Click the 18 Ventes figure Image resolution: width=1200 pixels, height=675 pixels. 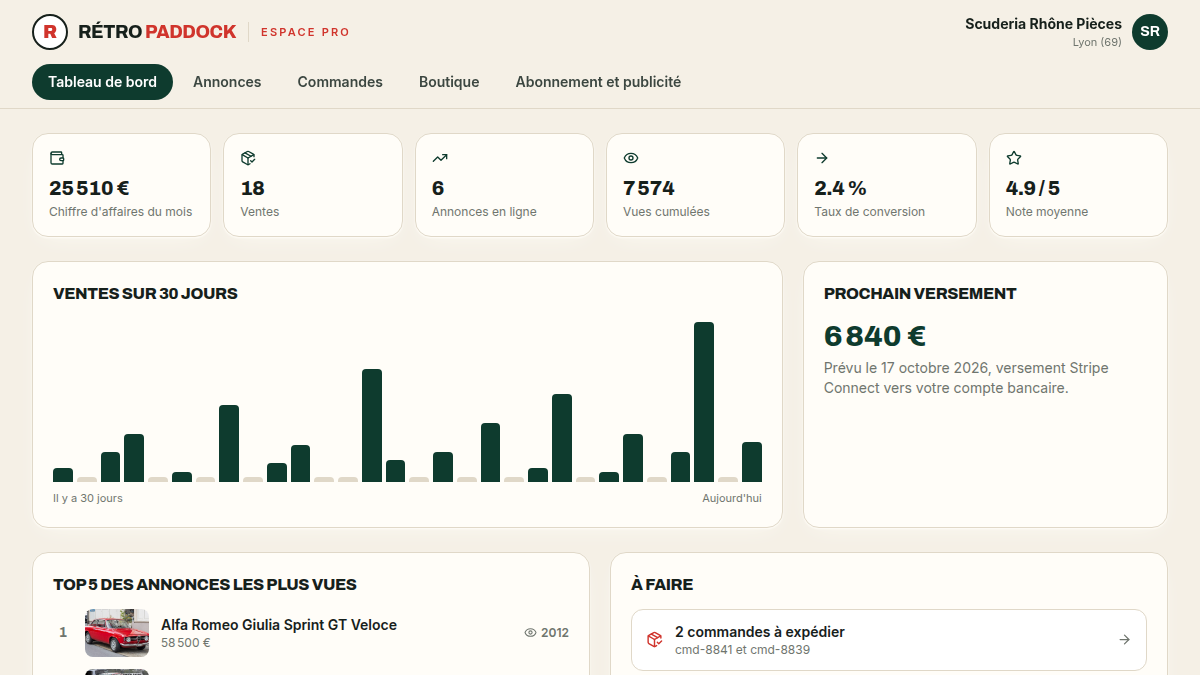(253, 188)
